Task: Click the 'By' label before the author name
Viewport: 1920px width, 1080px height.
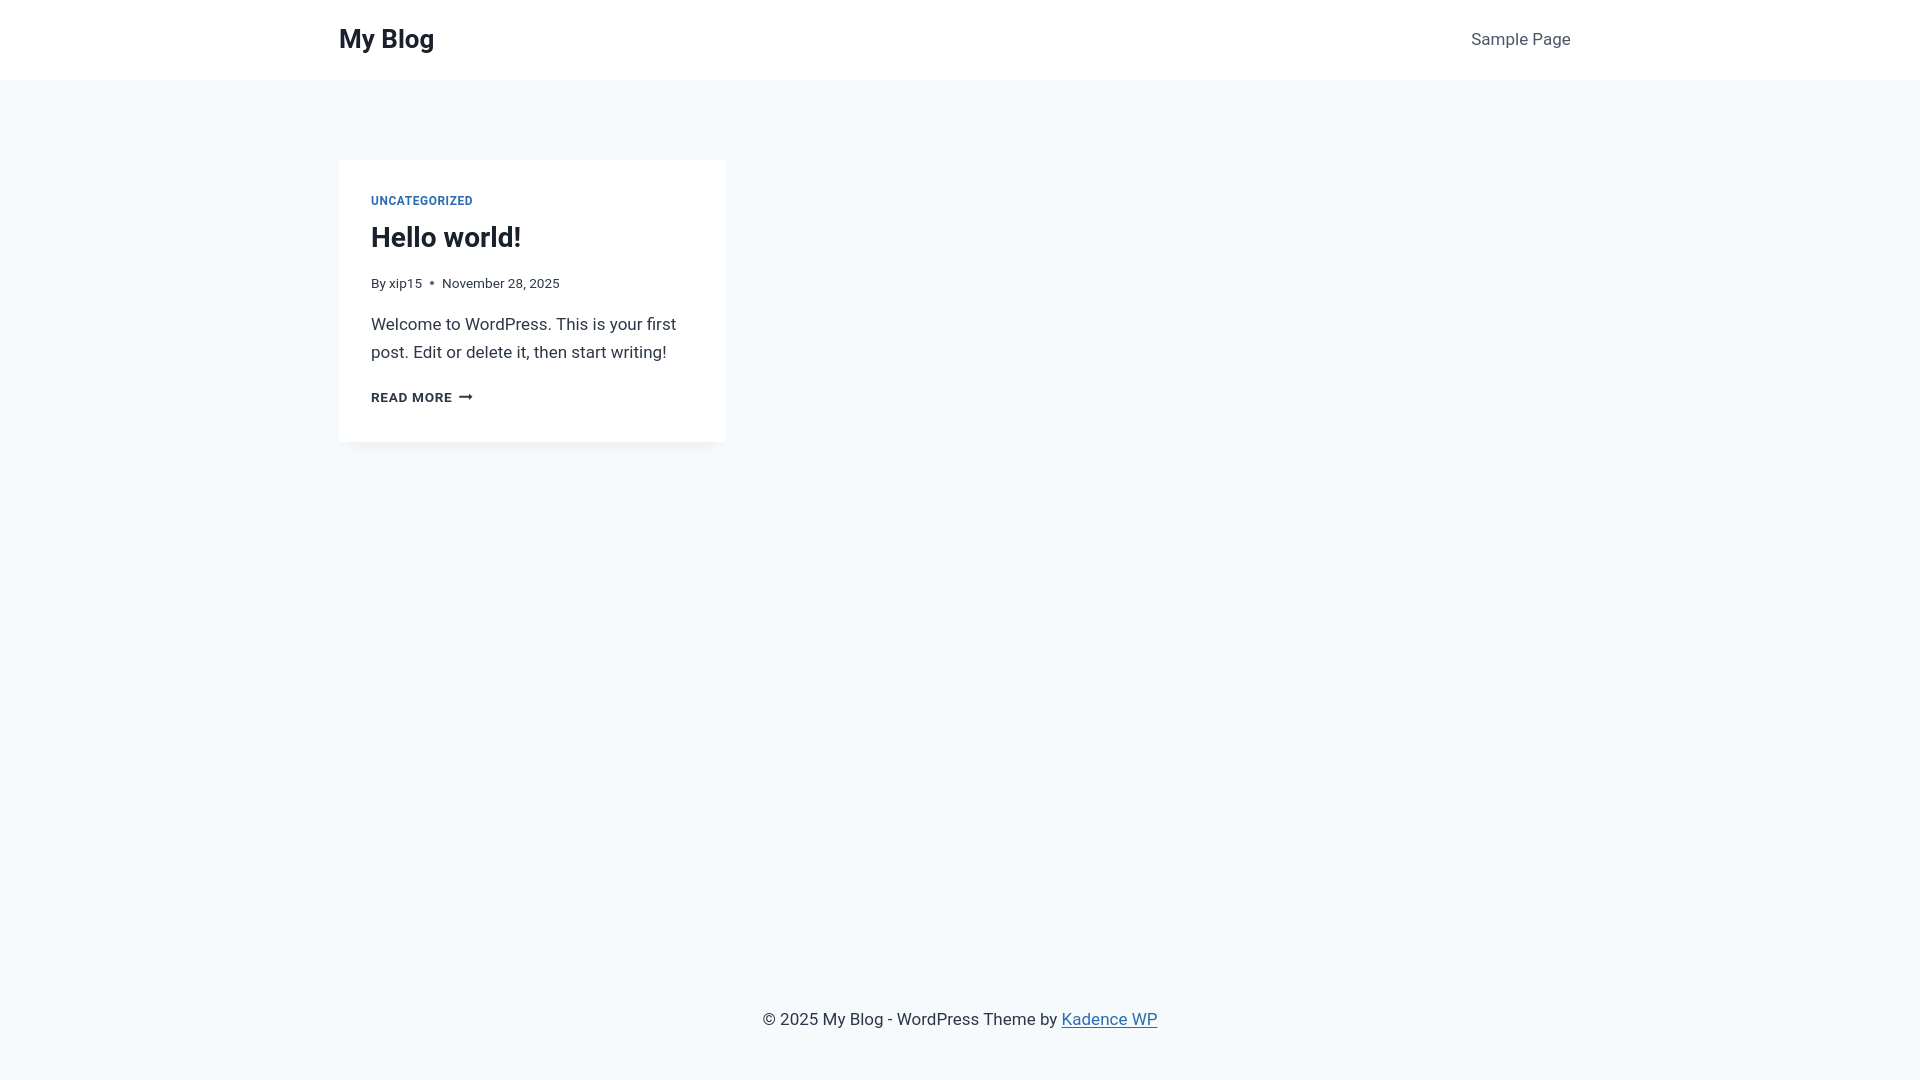Action: pyautogui.click(x=378, y=284)
